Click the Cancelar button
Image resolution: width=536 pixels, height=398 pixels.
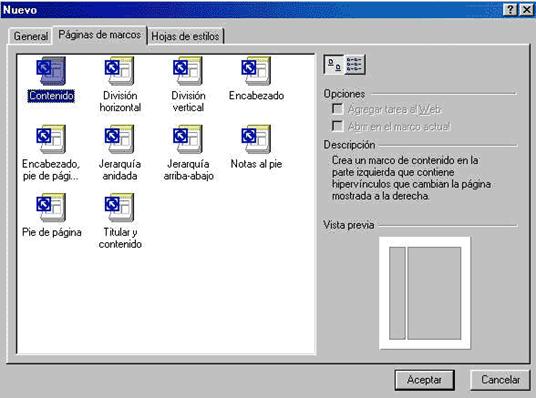tap(500, 380)
